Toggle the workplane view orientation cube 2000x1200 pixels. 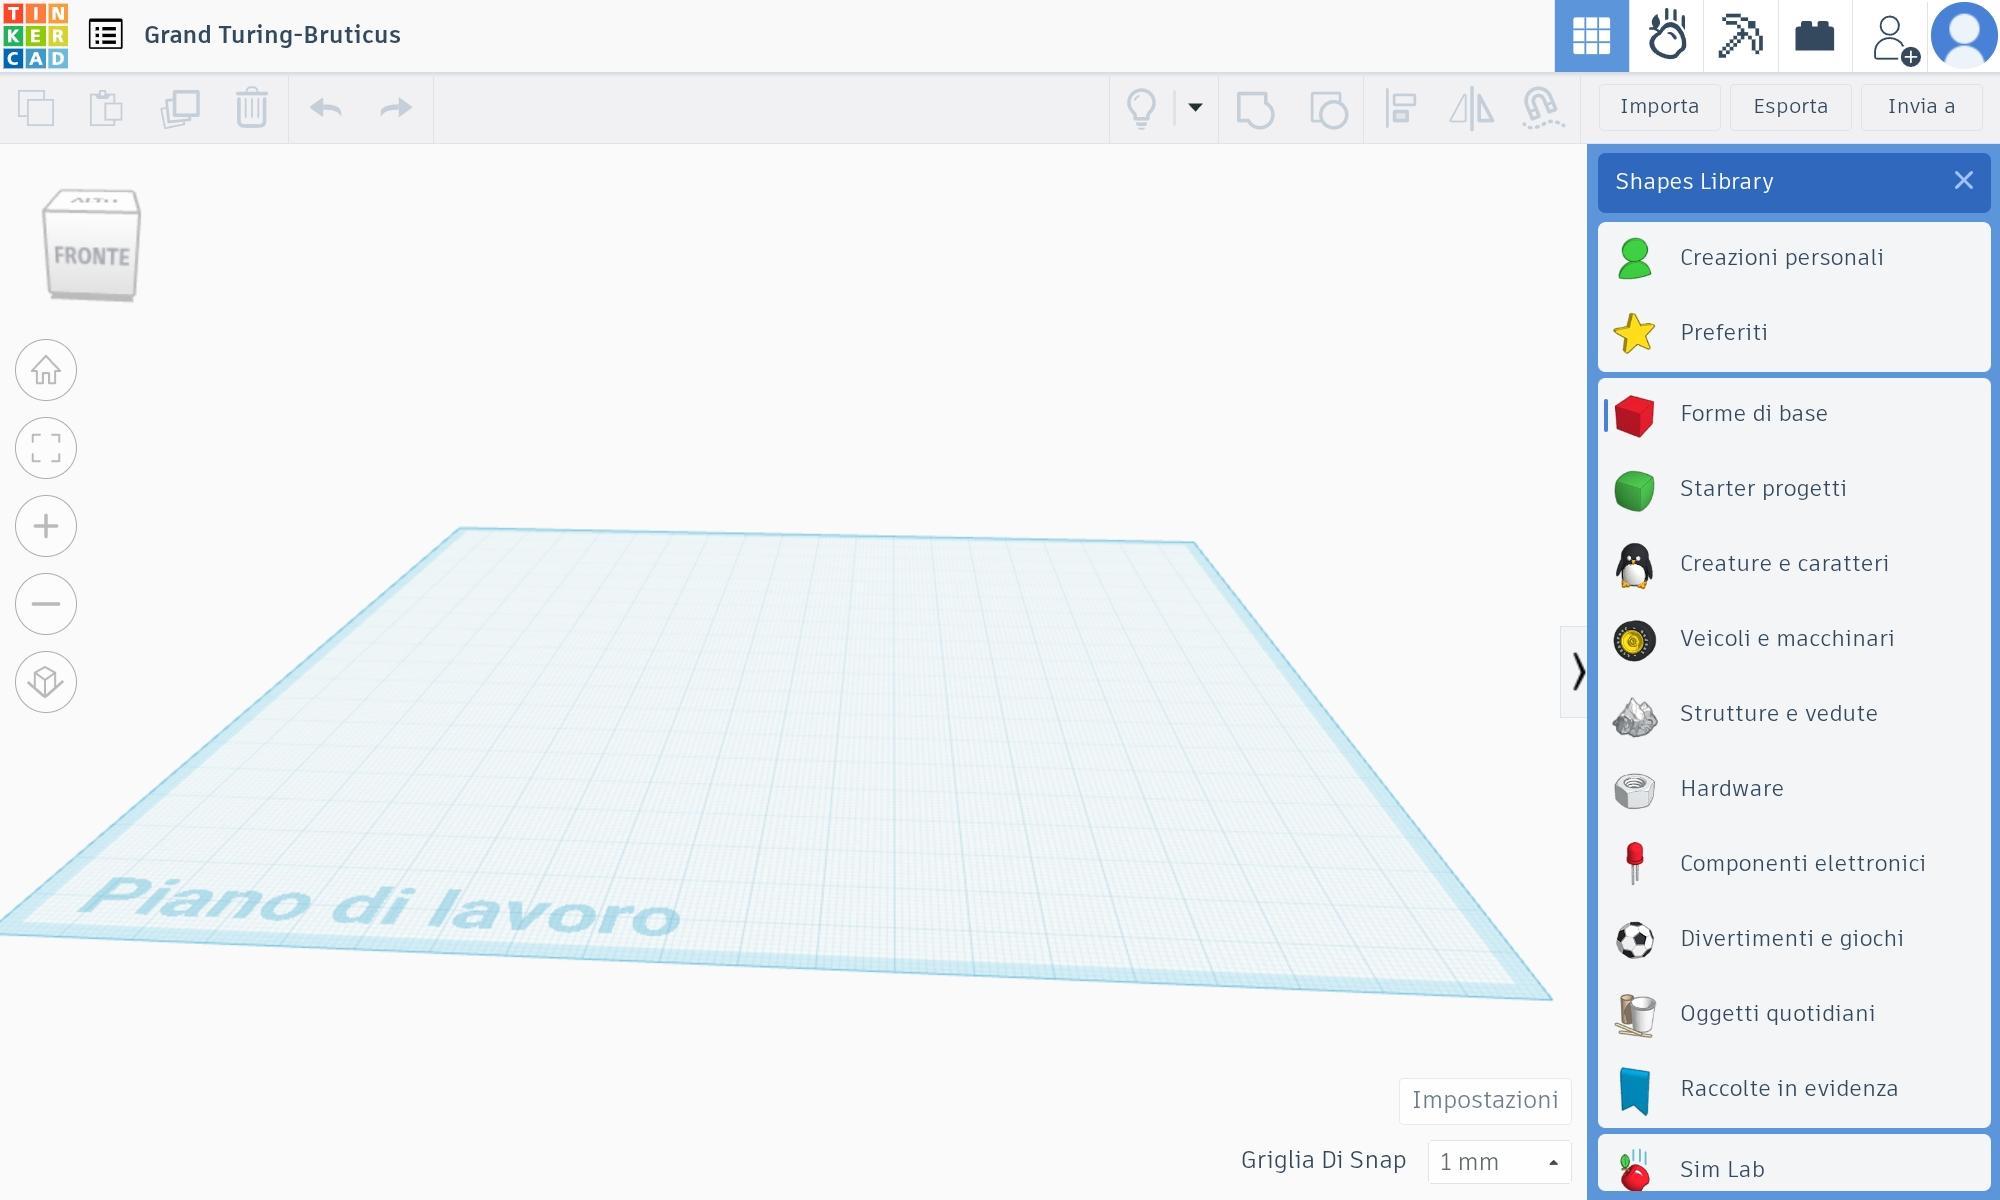point(91,246)
